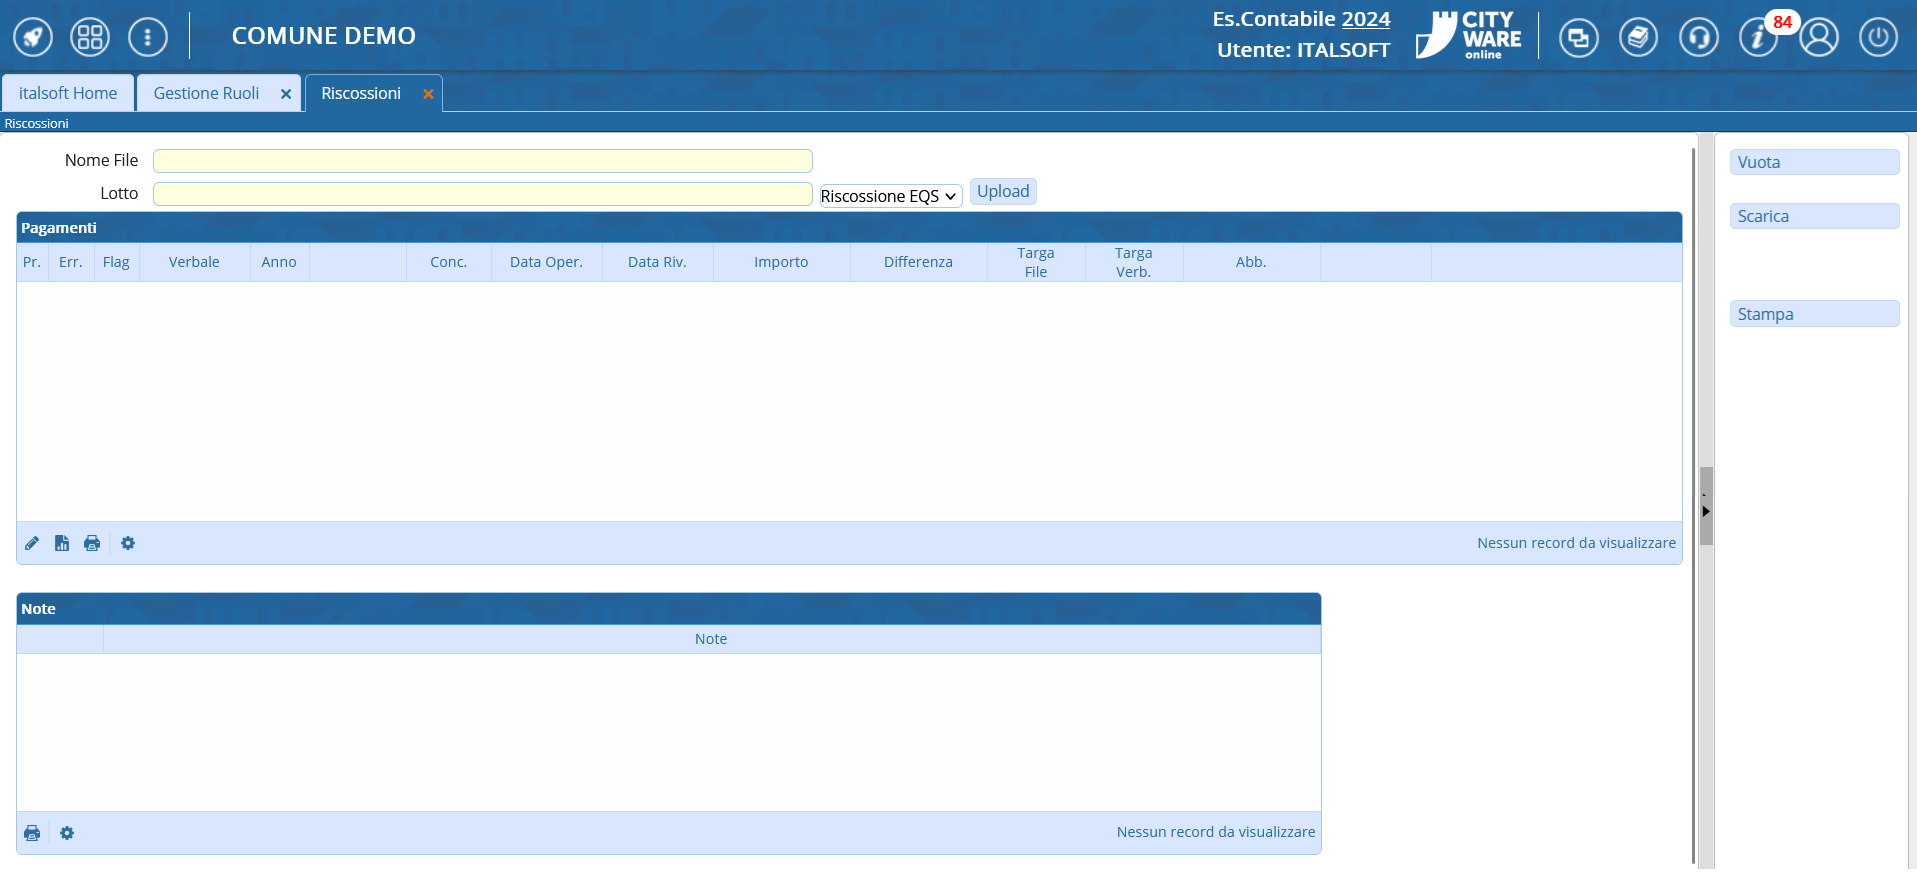Open the applications grid menu icon
1917x881 pixels.
tap(90, 38)
